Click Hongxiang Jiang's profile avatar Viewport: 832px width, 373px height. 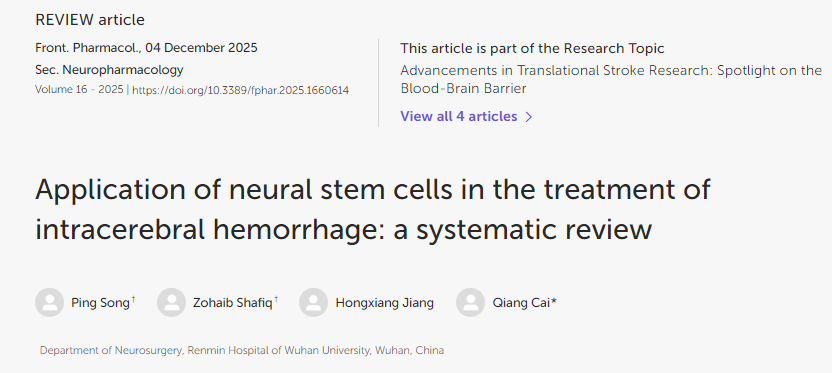click(314, 302)
